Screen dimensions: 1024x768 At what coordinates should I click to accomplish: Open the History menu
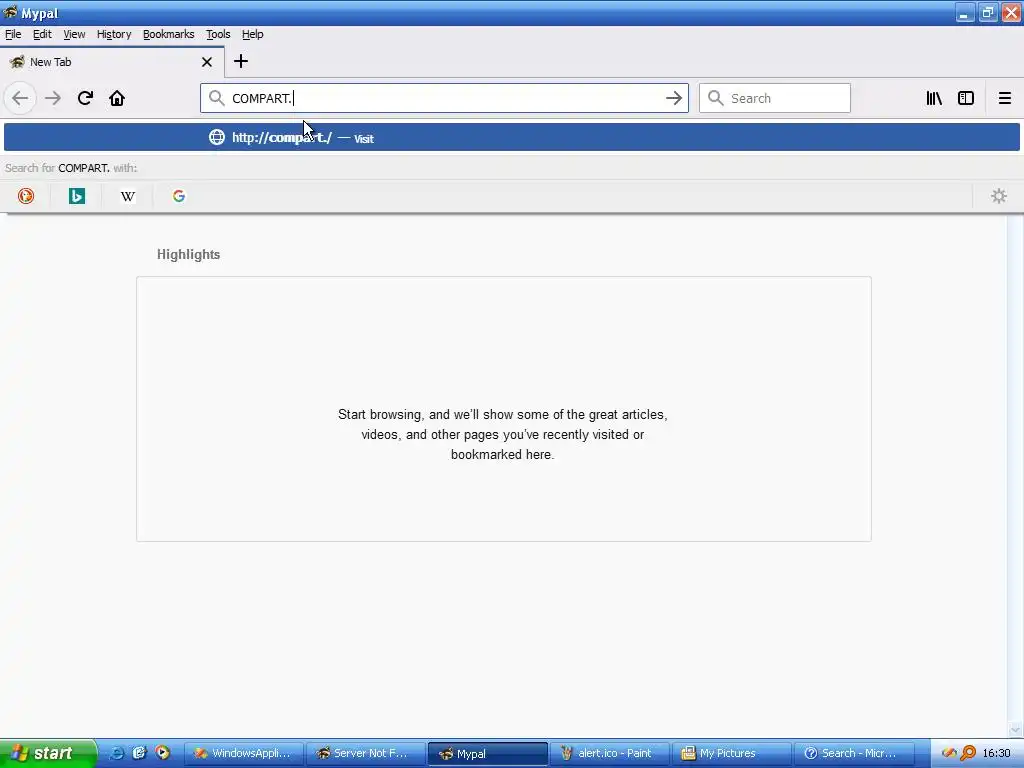(114, 34)
